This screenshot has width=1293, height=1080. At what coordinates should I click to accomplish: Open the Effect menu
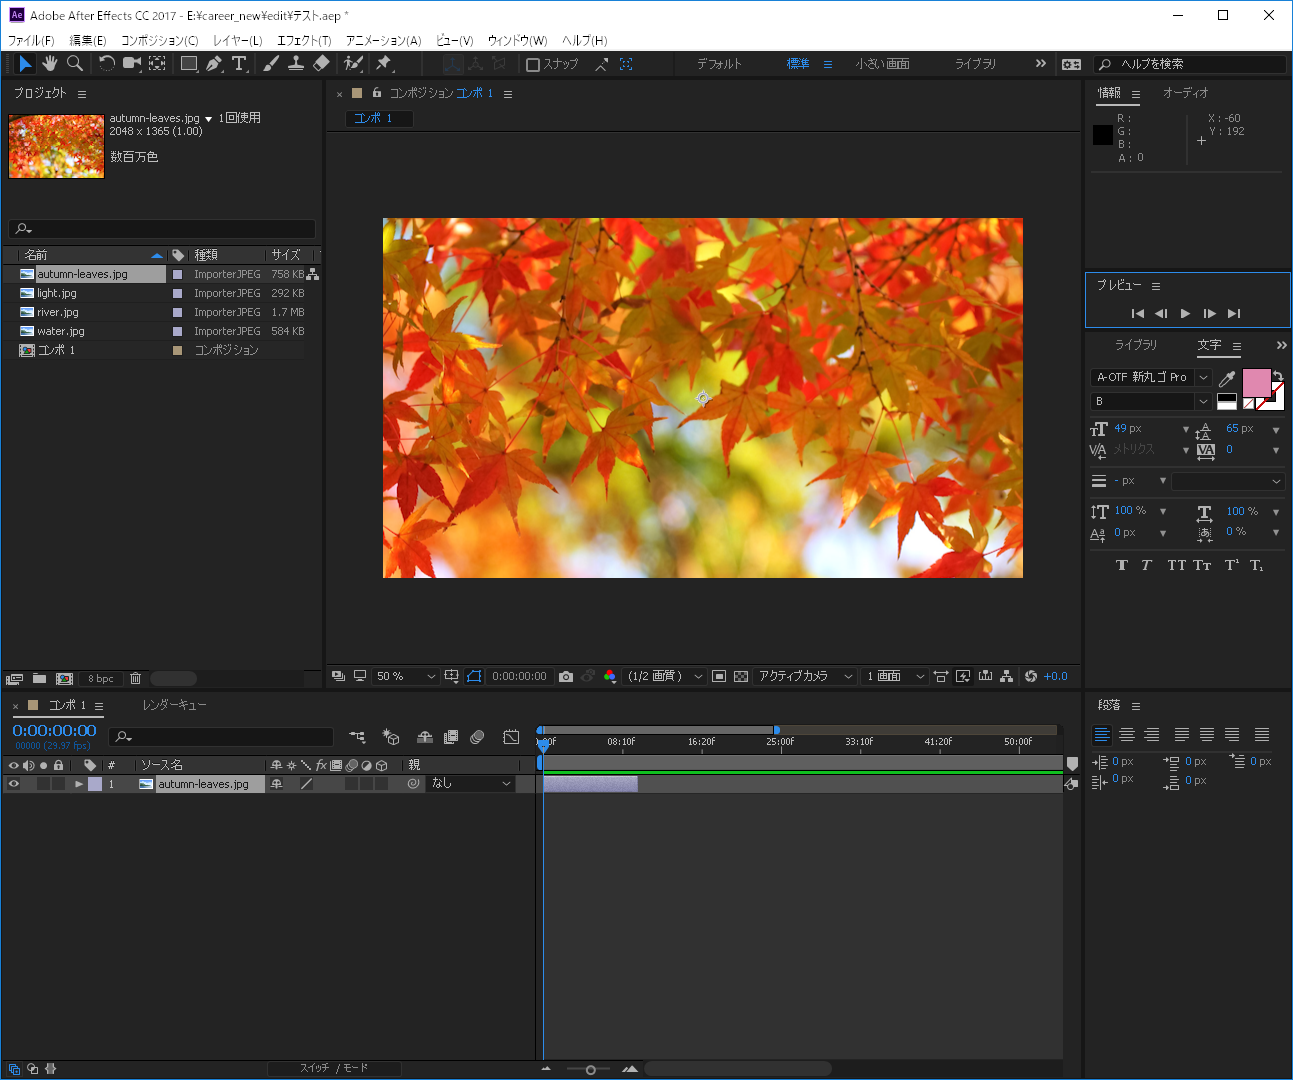click(304, 41)
